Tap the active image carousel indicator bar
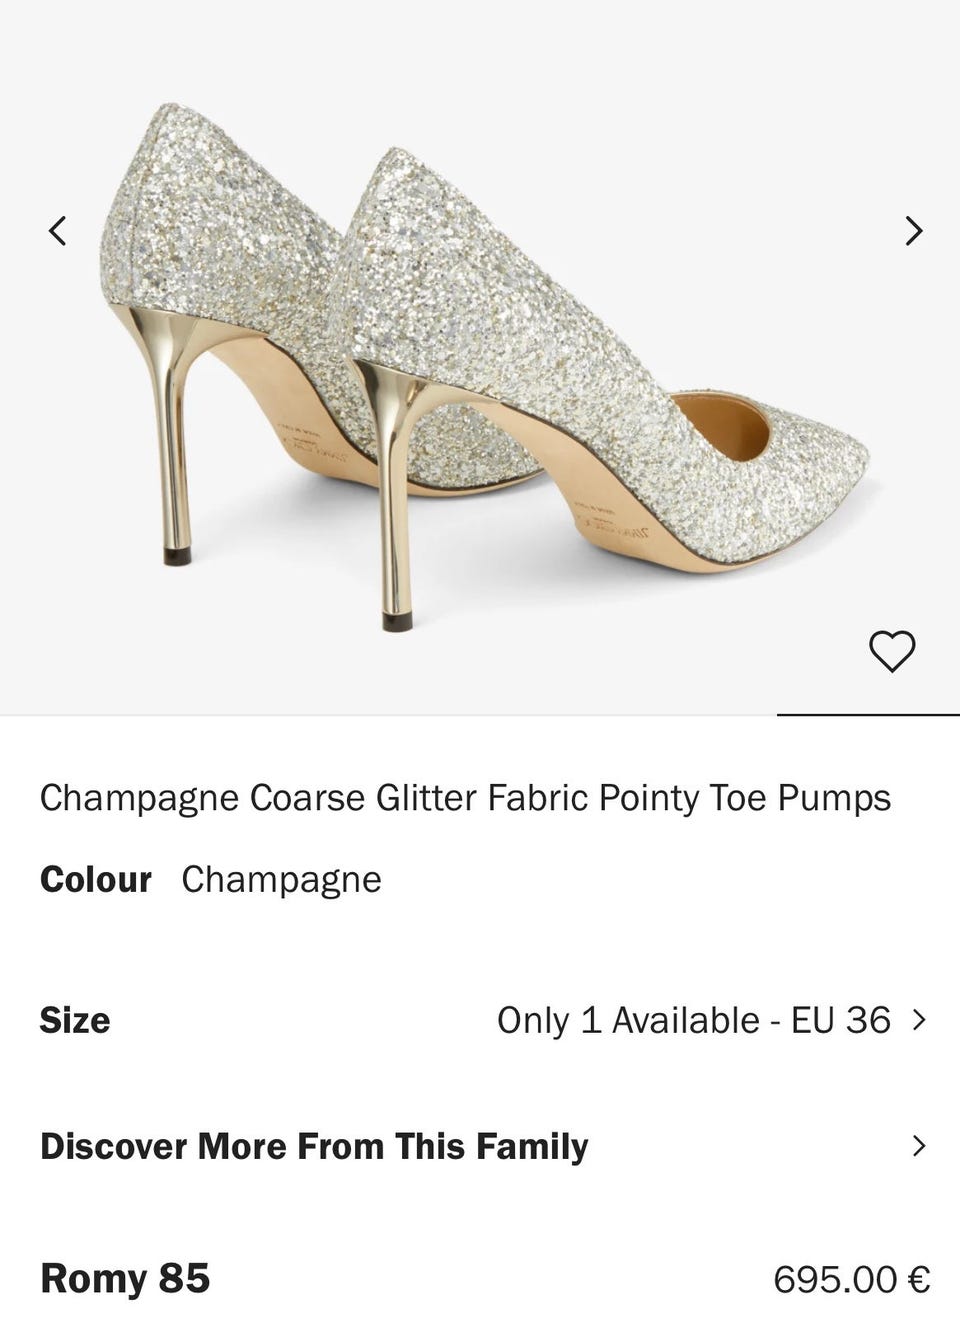This screenshot has width=960, height=1318. (867, 715)
